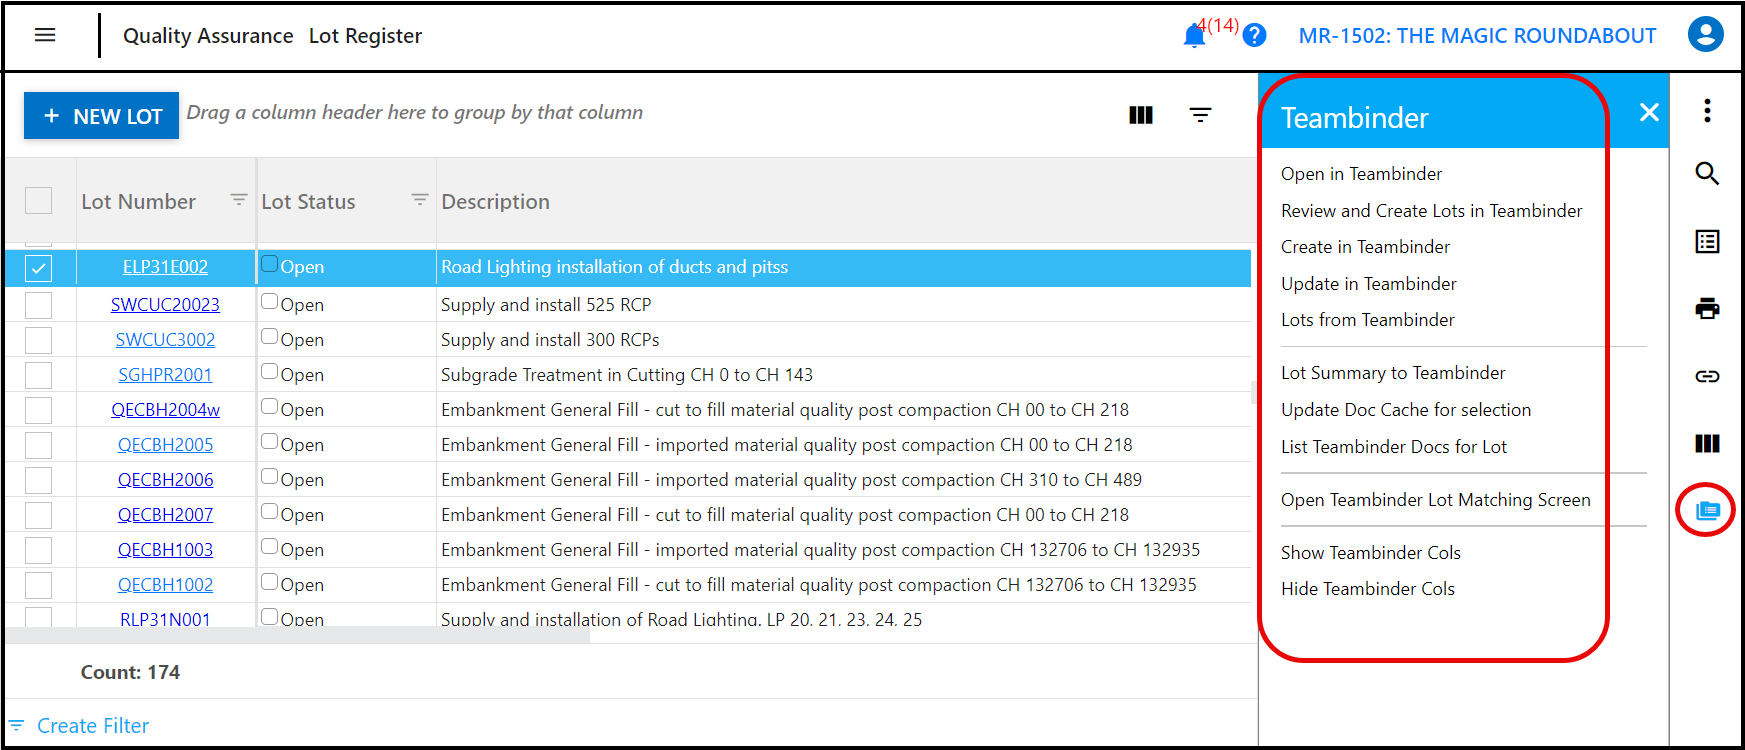Close the Teambinder panel
The height and width of the screenshot is (750, 1745).
click(x=1649, y=112)
